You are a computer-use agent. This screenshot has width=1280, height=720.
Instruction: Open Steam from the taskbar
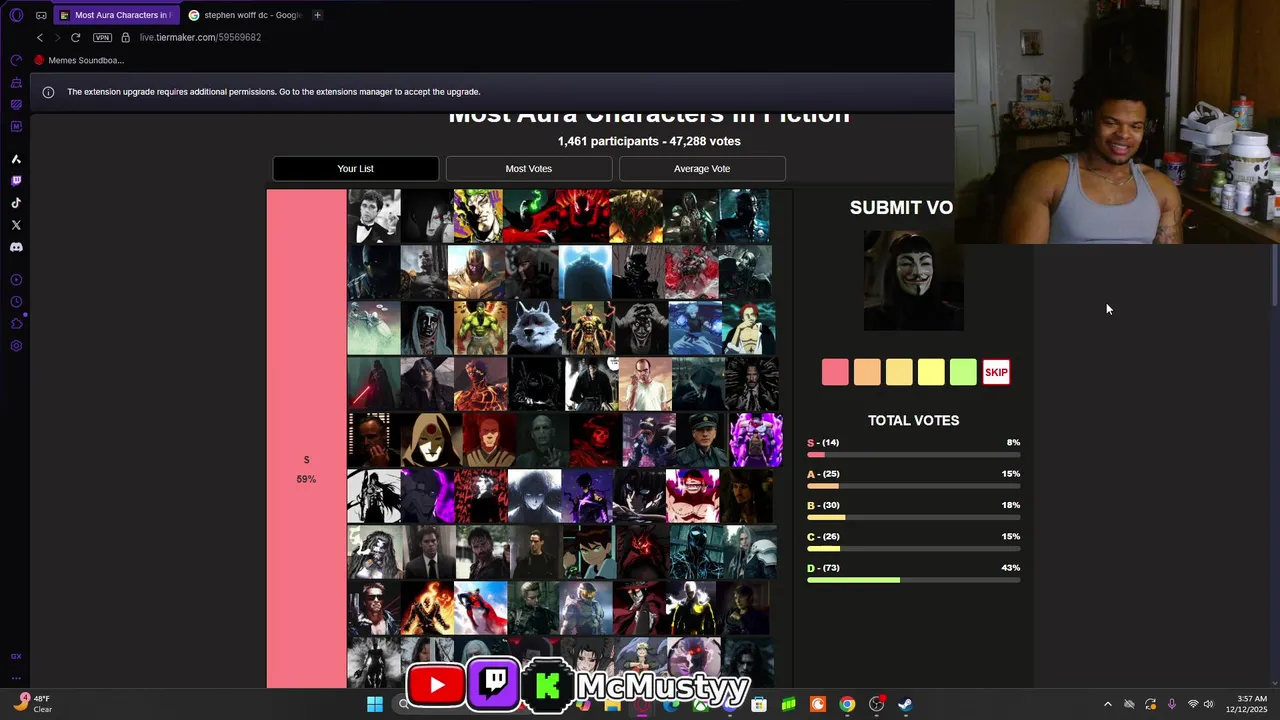click(x=905, y=704)
